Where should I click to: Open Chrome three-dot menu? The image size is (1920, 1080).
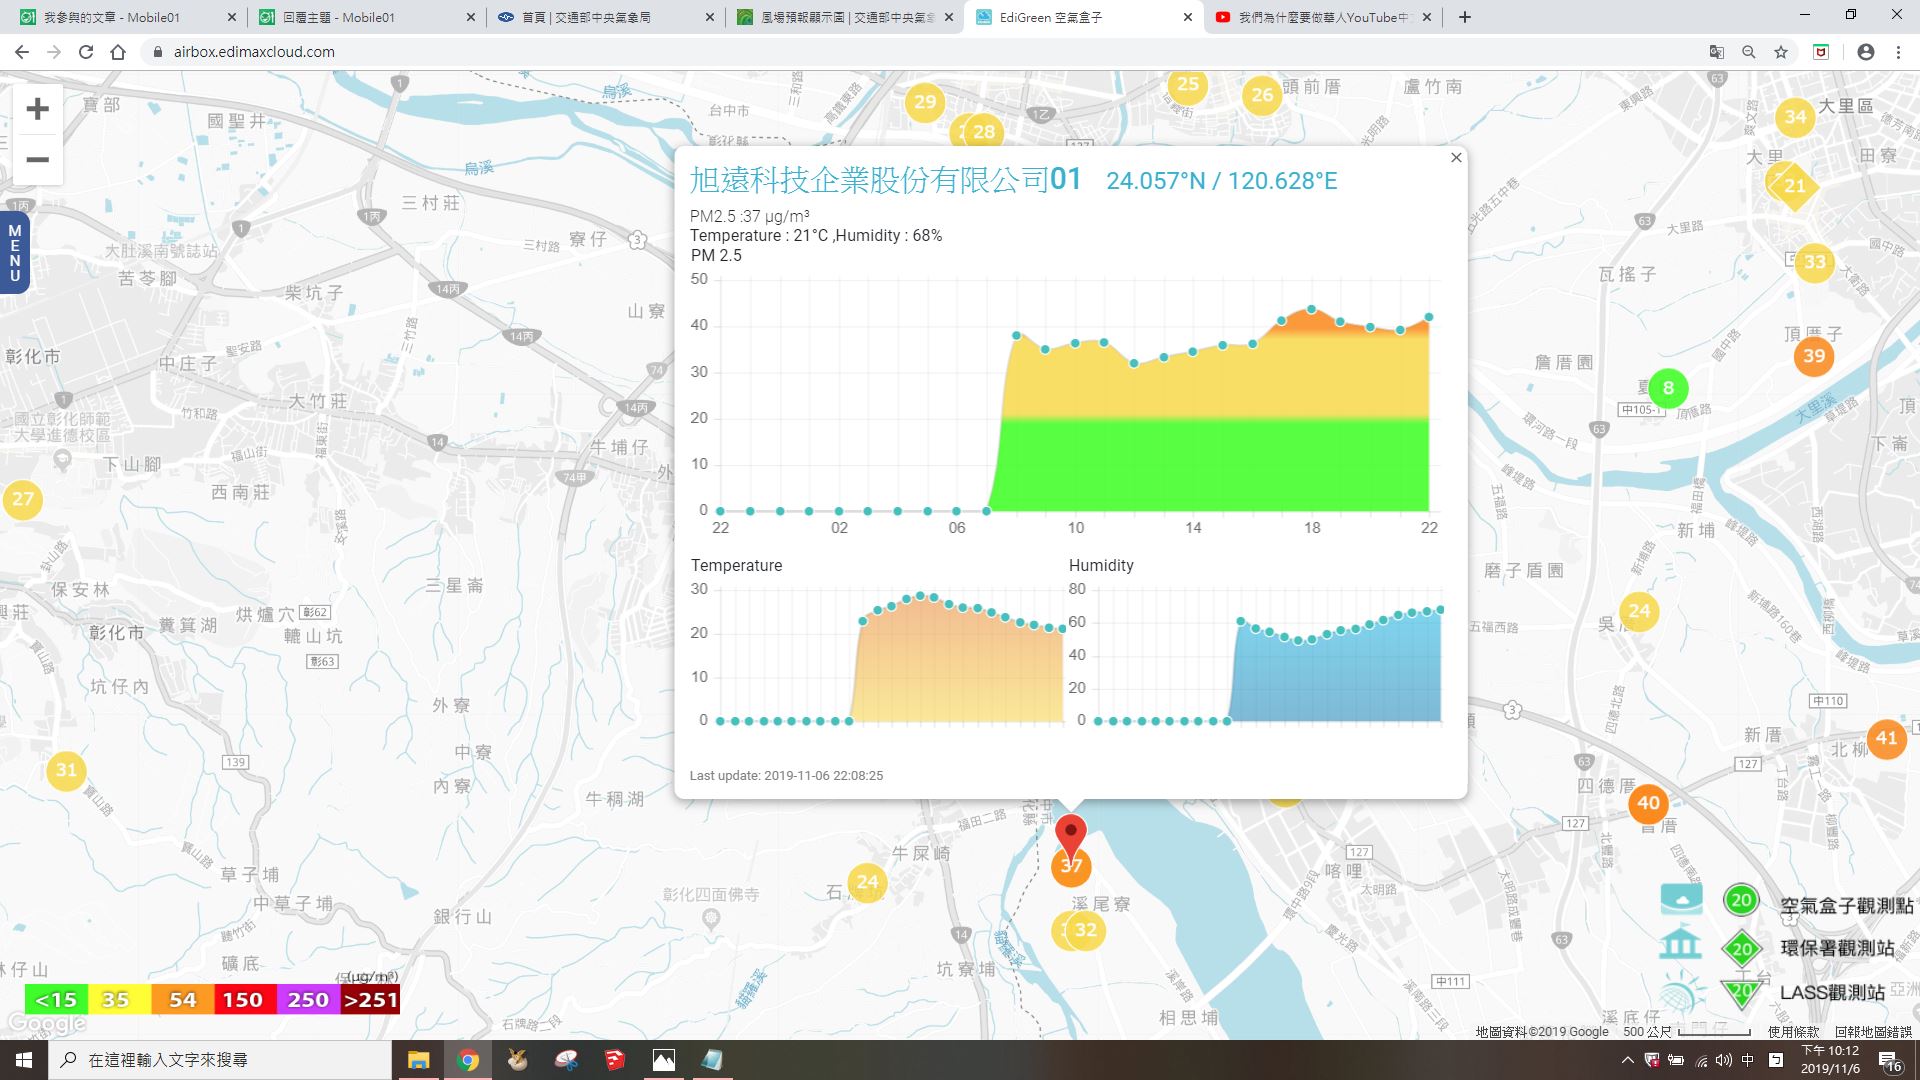(x=1898, y=52)
